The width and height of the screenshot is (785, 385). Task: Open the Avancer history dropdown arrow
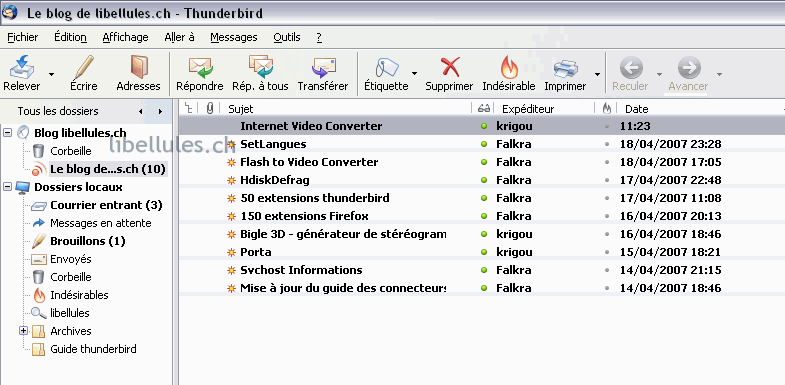[x=719, y=74]
